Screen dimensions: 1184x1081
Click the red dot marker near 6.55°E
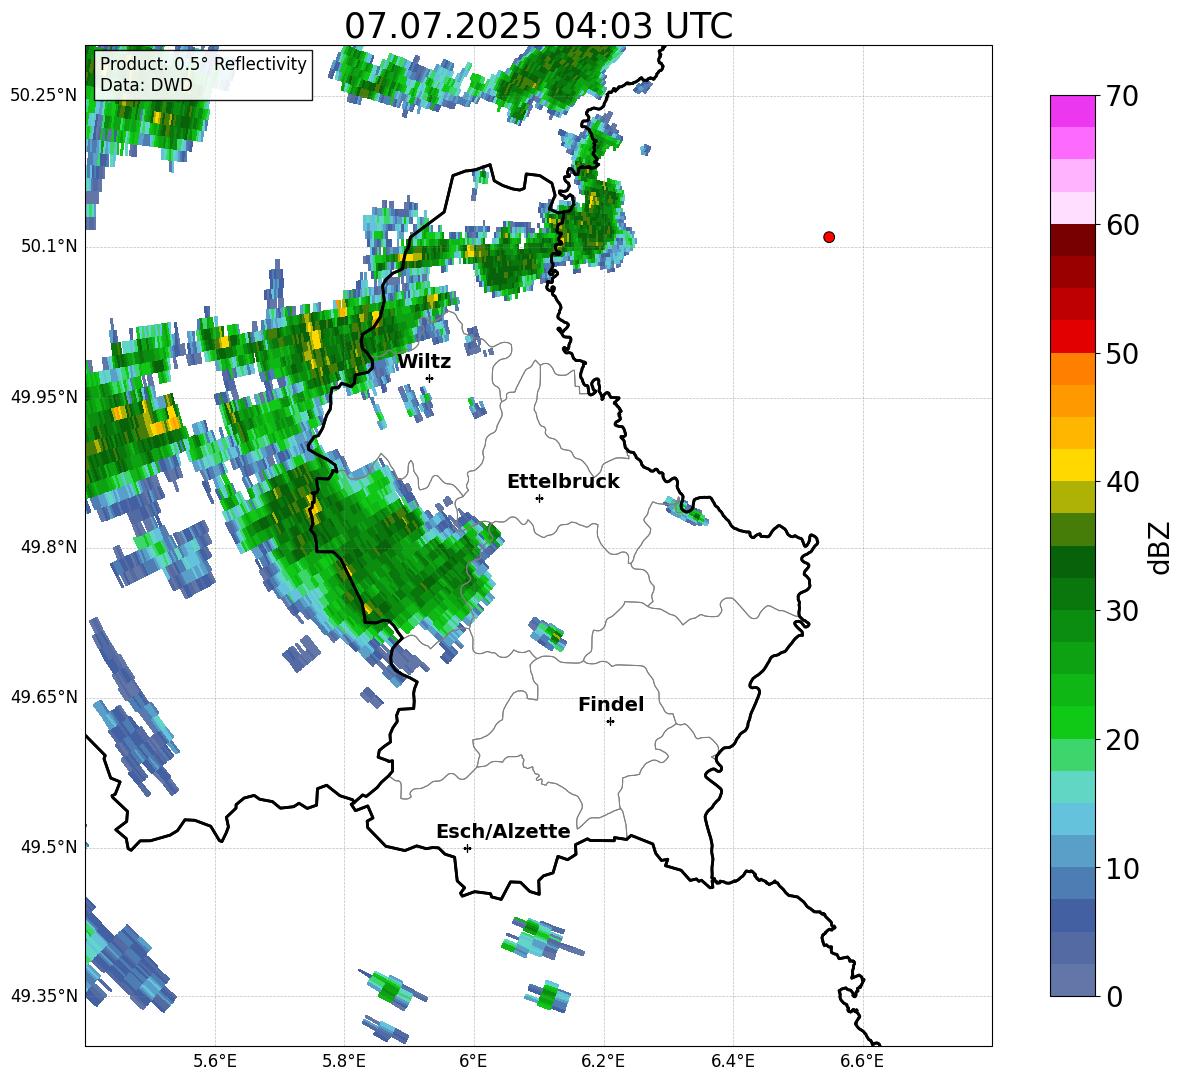coord(828,237)
